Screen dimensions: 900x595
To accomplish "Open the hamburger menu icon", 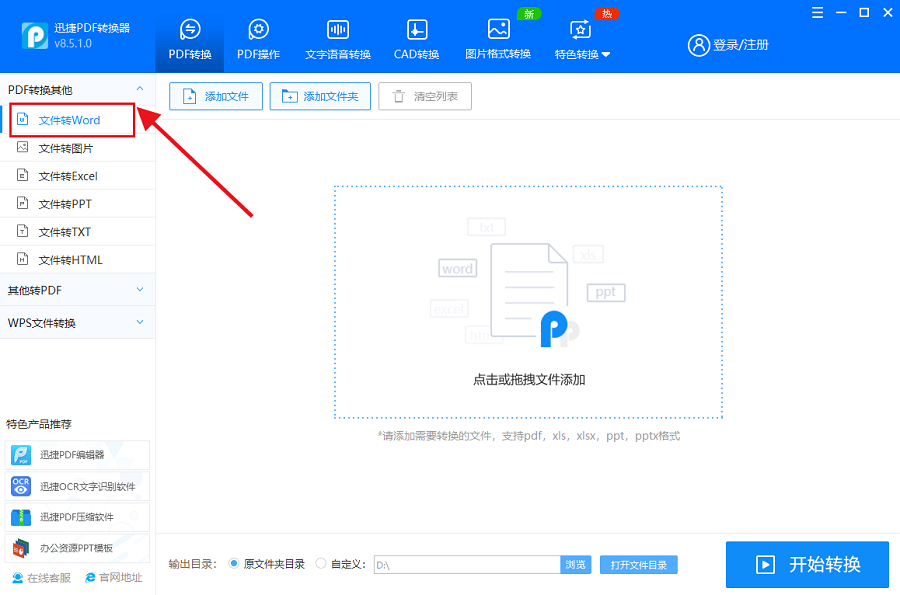I will 817,13.
